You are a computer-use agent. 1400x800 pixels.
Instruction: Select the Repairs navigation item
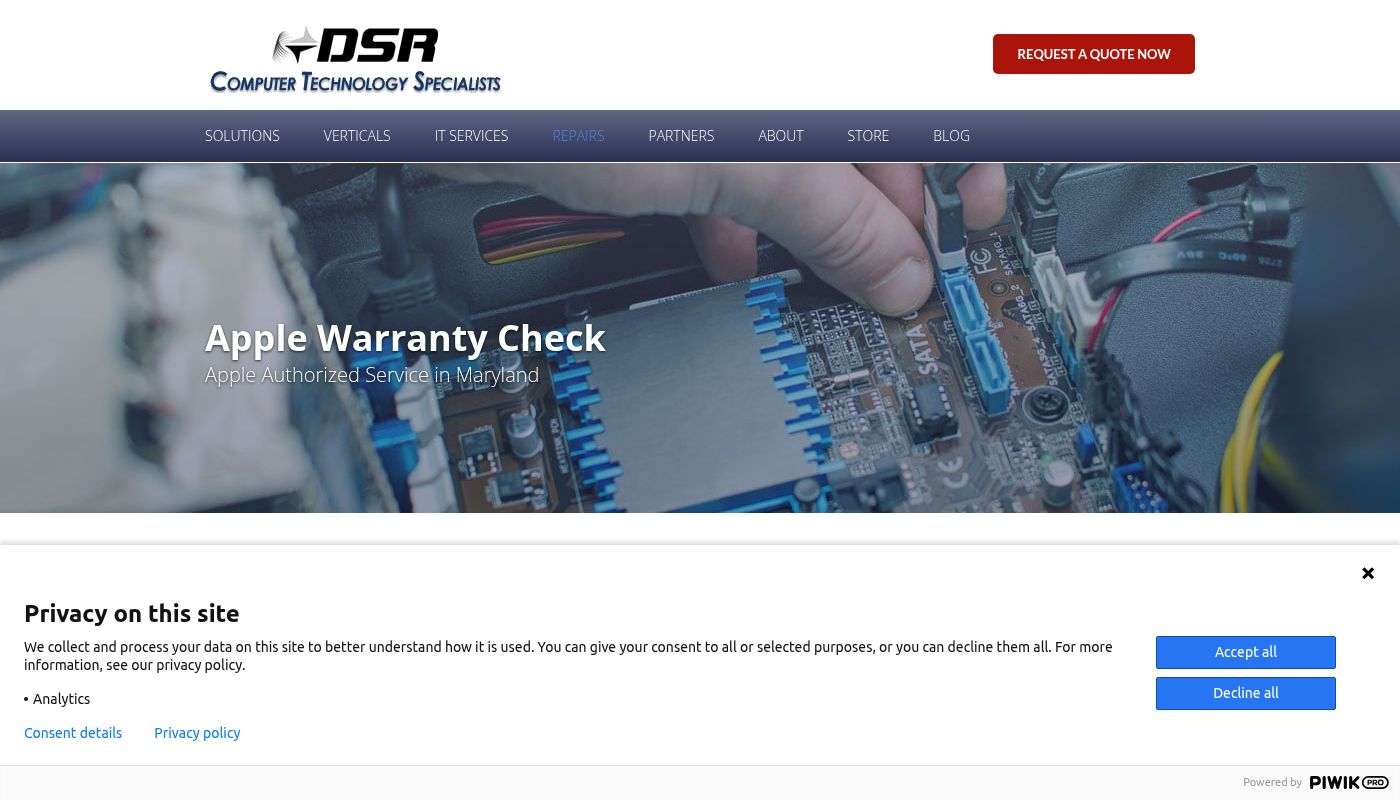578,136
